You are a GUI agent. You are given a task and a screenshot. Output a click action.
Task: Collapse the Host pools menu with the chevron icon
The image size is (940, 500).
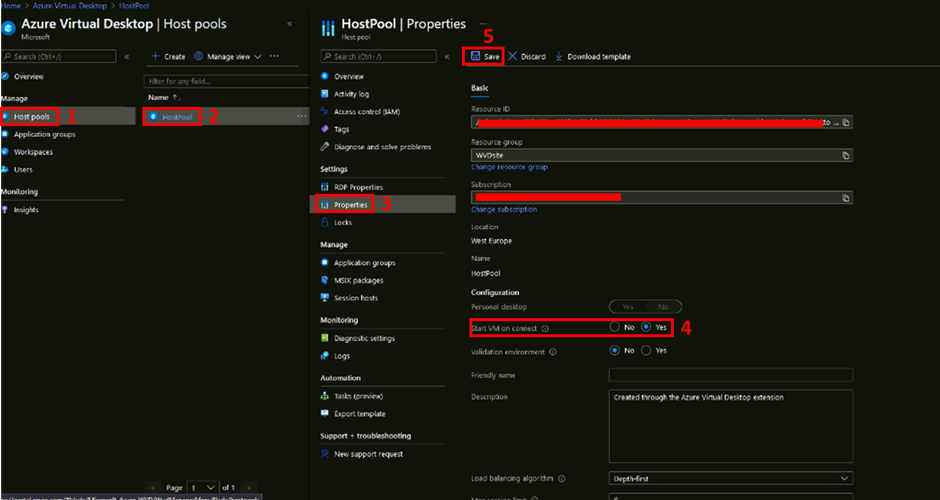point(126,57)
